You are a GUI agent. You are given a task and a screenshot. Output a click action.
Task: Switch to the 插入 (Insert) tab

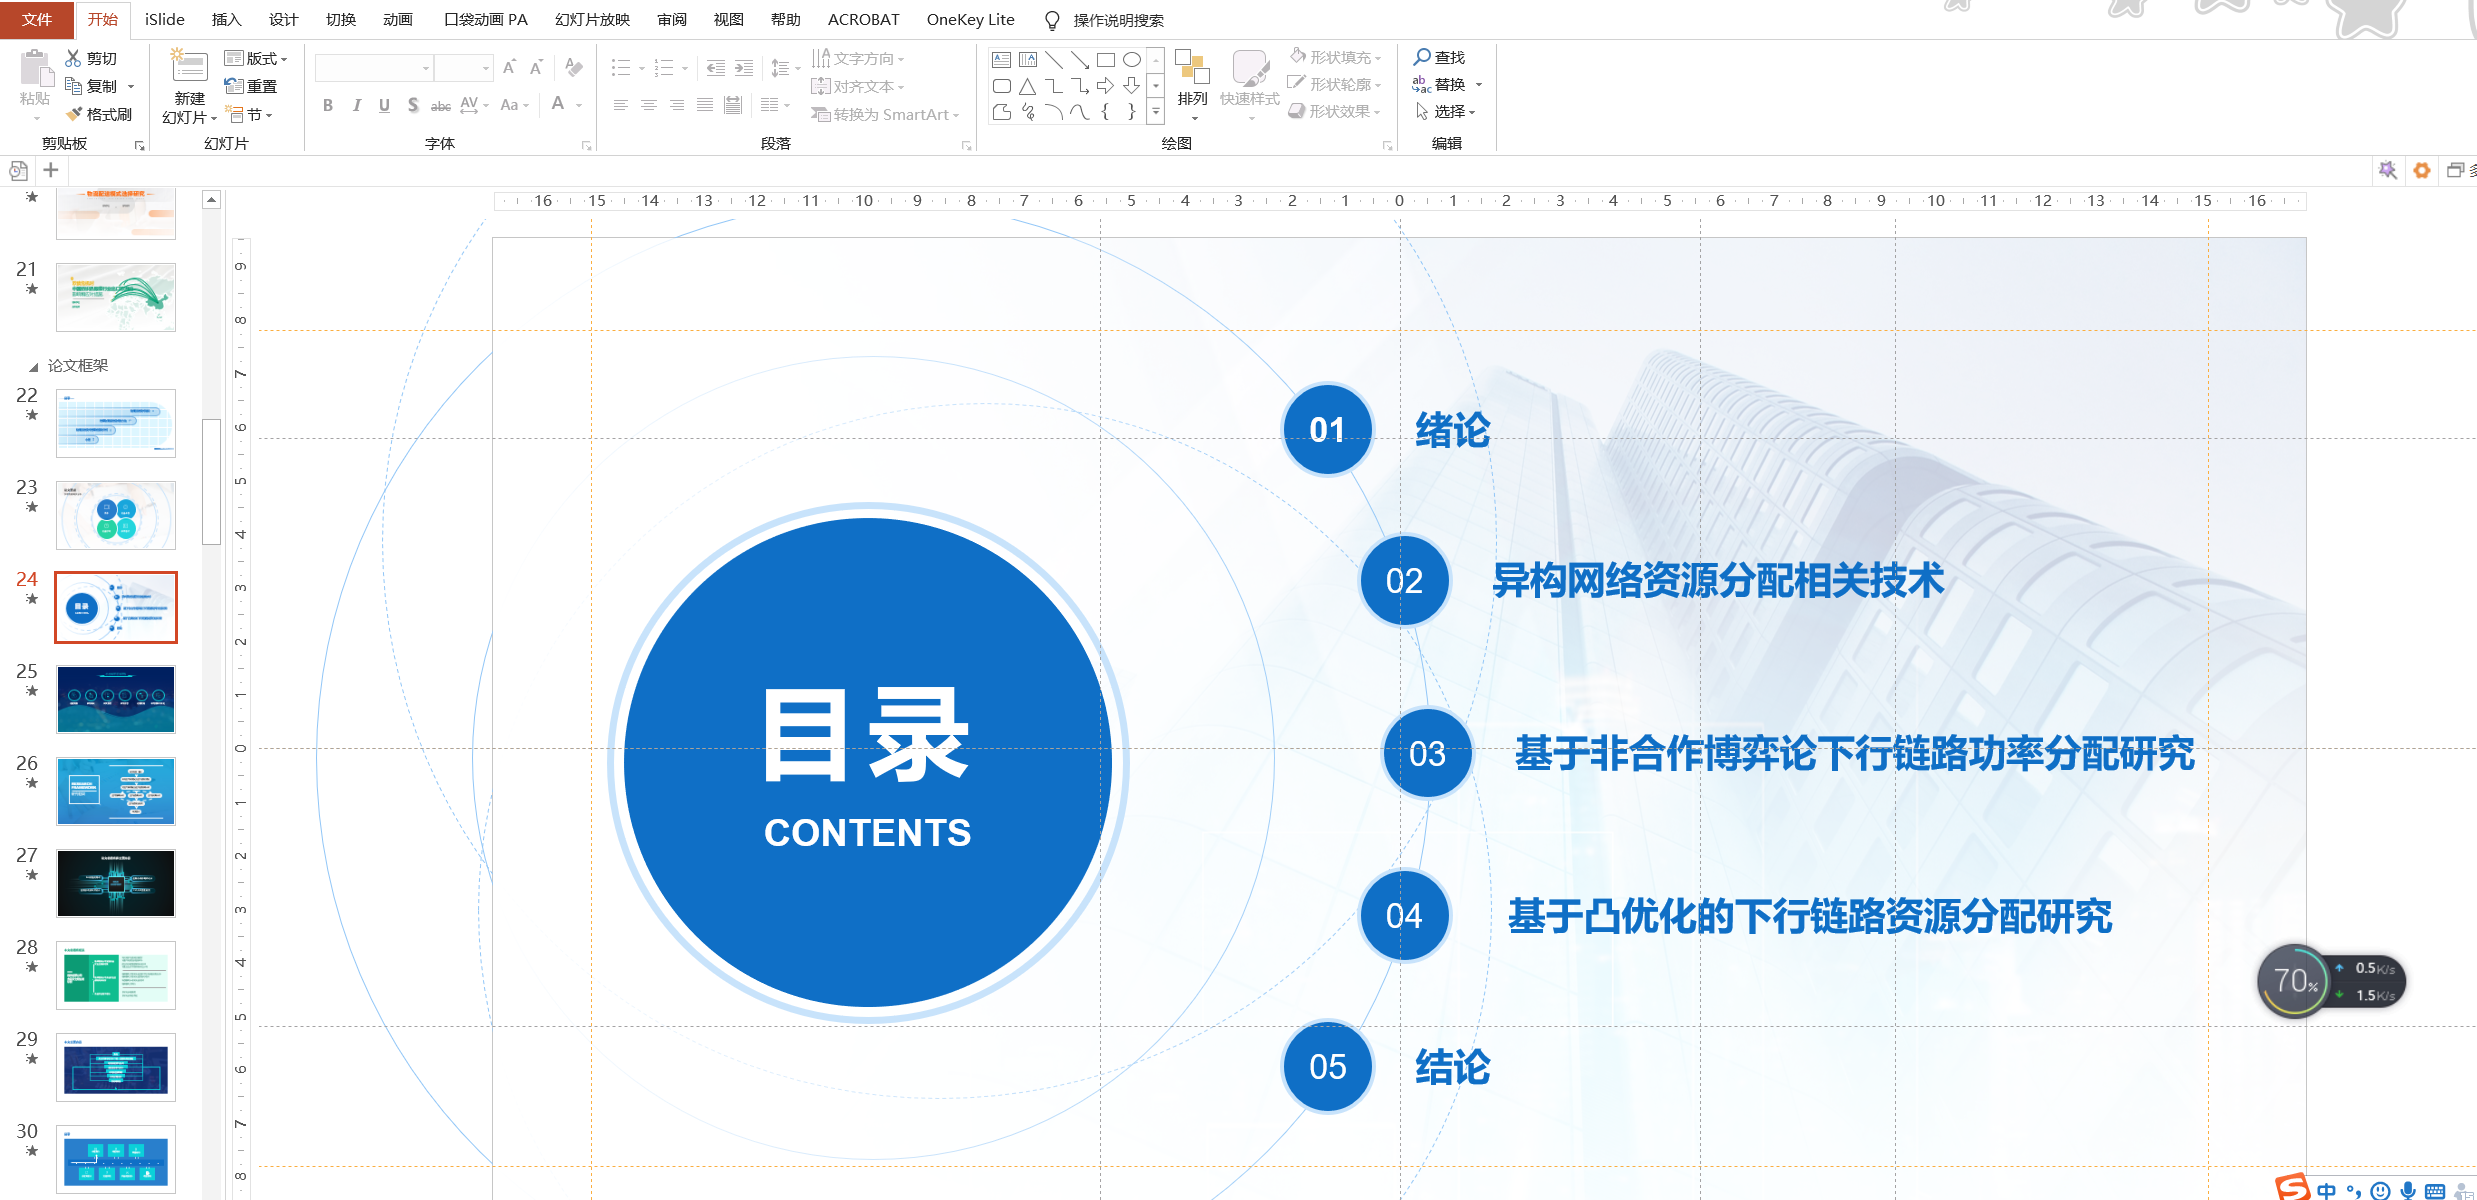(x=226, y=19)
